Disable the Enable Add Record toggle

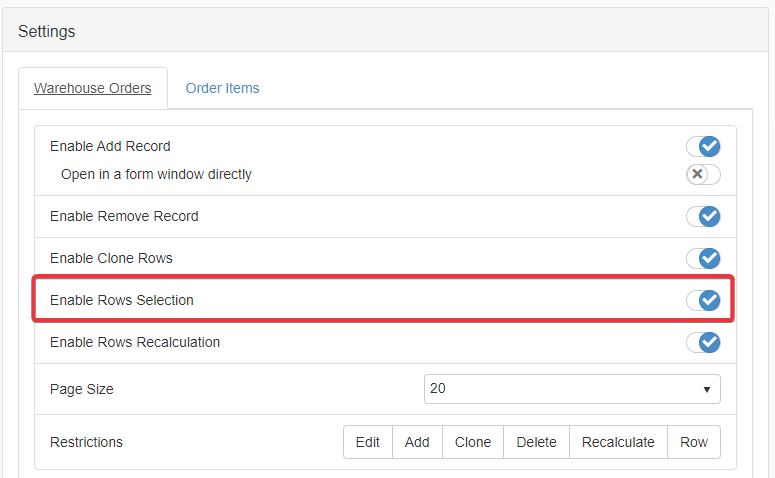[x=703, y=147]
